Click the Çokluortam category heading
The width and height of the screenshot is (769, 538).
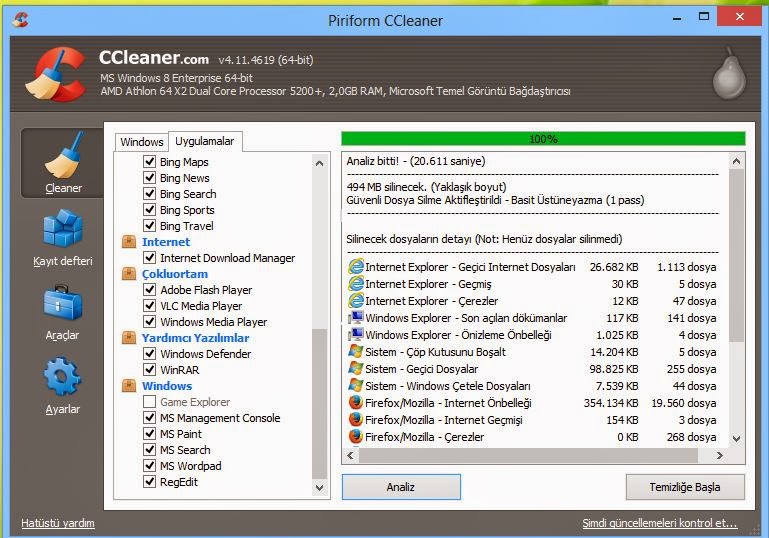point(175,274)
